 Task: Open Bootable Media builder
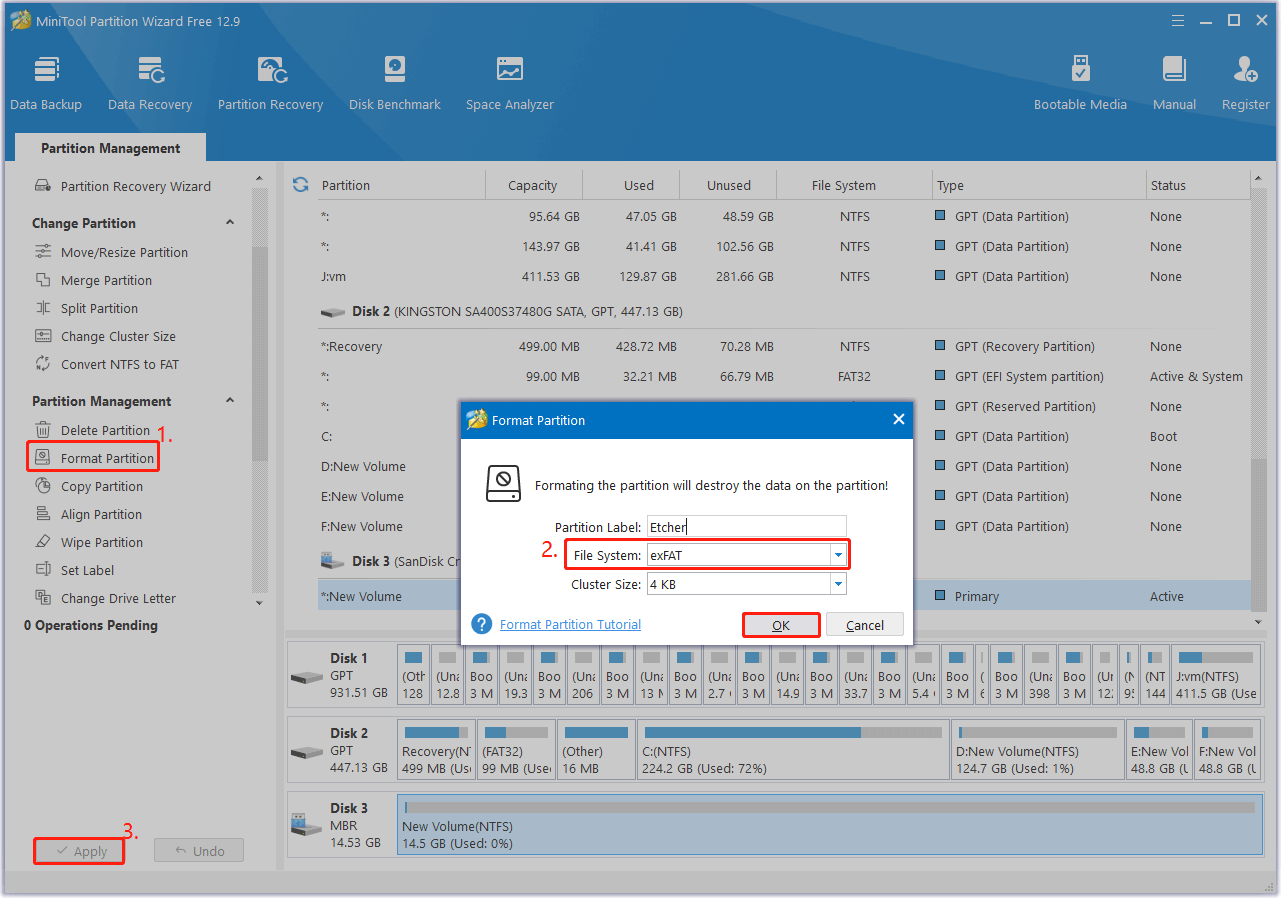point(1080,83)
